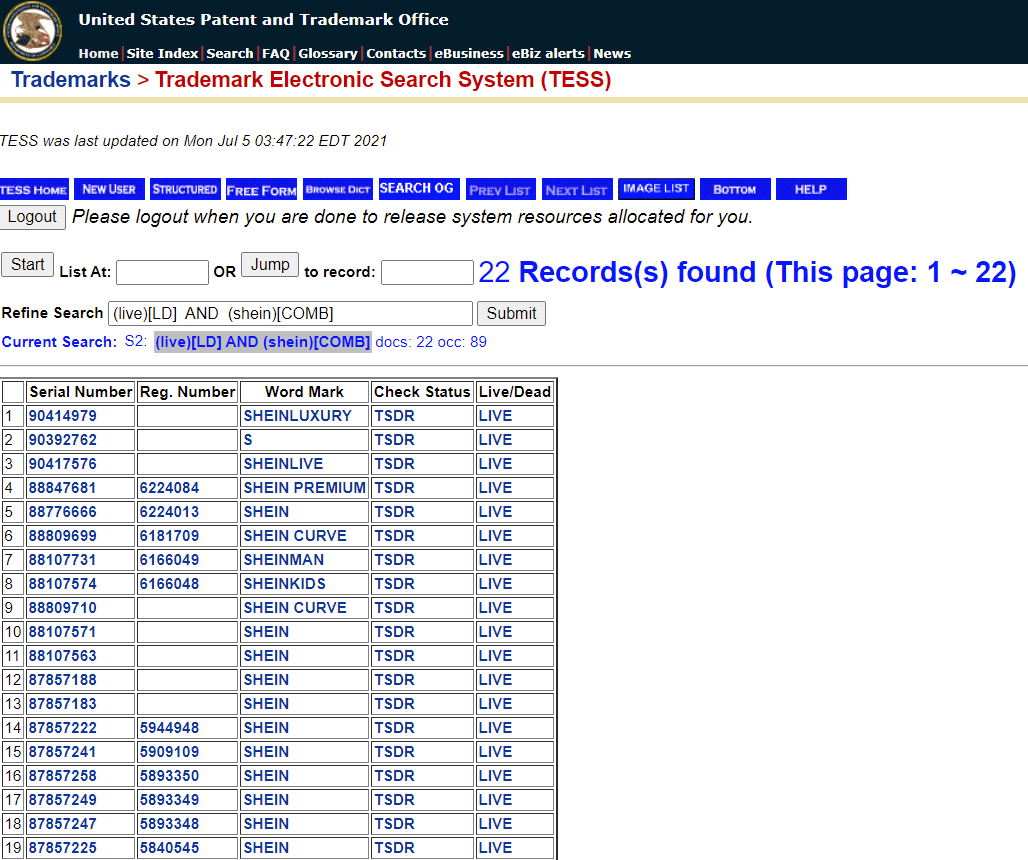The image size is (1028, 860).
Task: Open registration number 6166048
Action: [x=169, y=583]
